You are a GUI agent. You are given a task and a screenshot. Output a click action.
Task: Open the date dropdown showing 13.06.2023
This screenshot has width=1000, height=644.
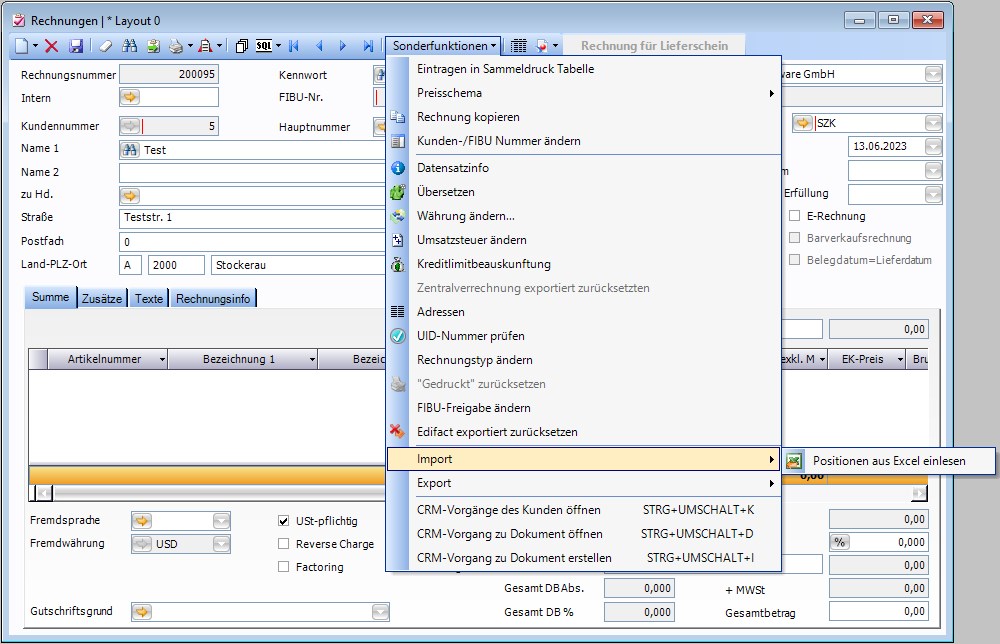(933, 147)
